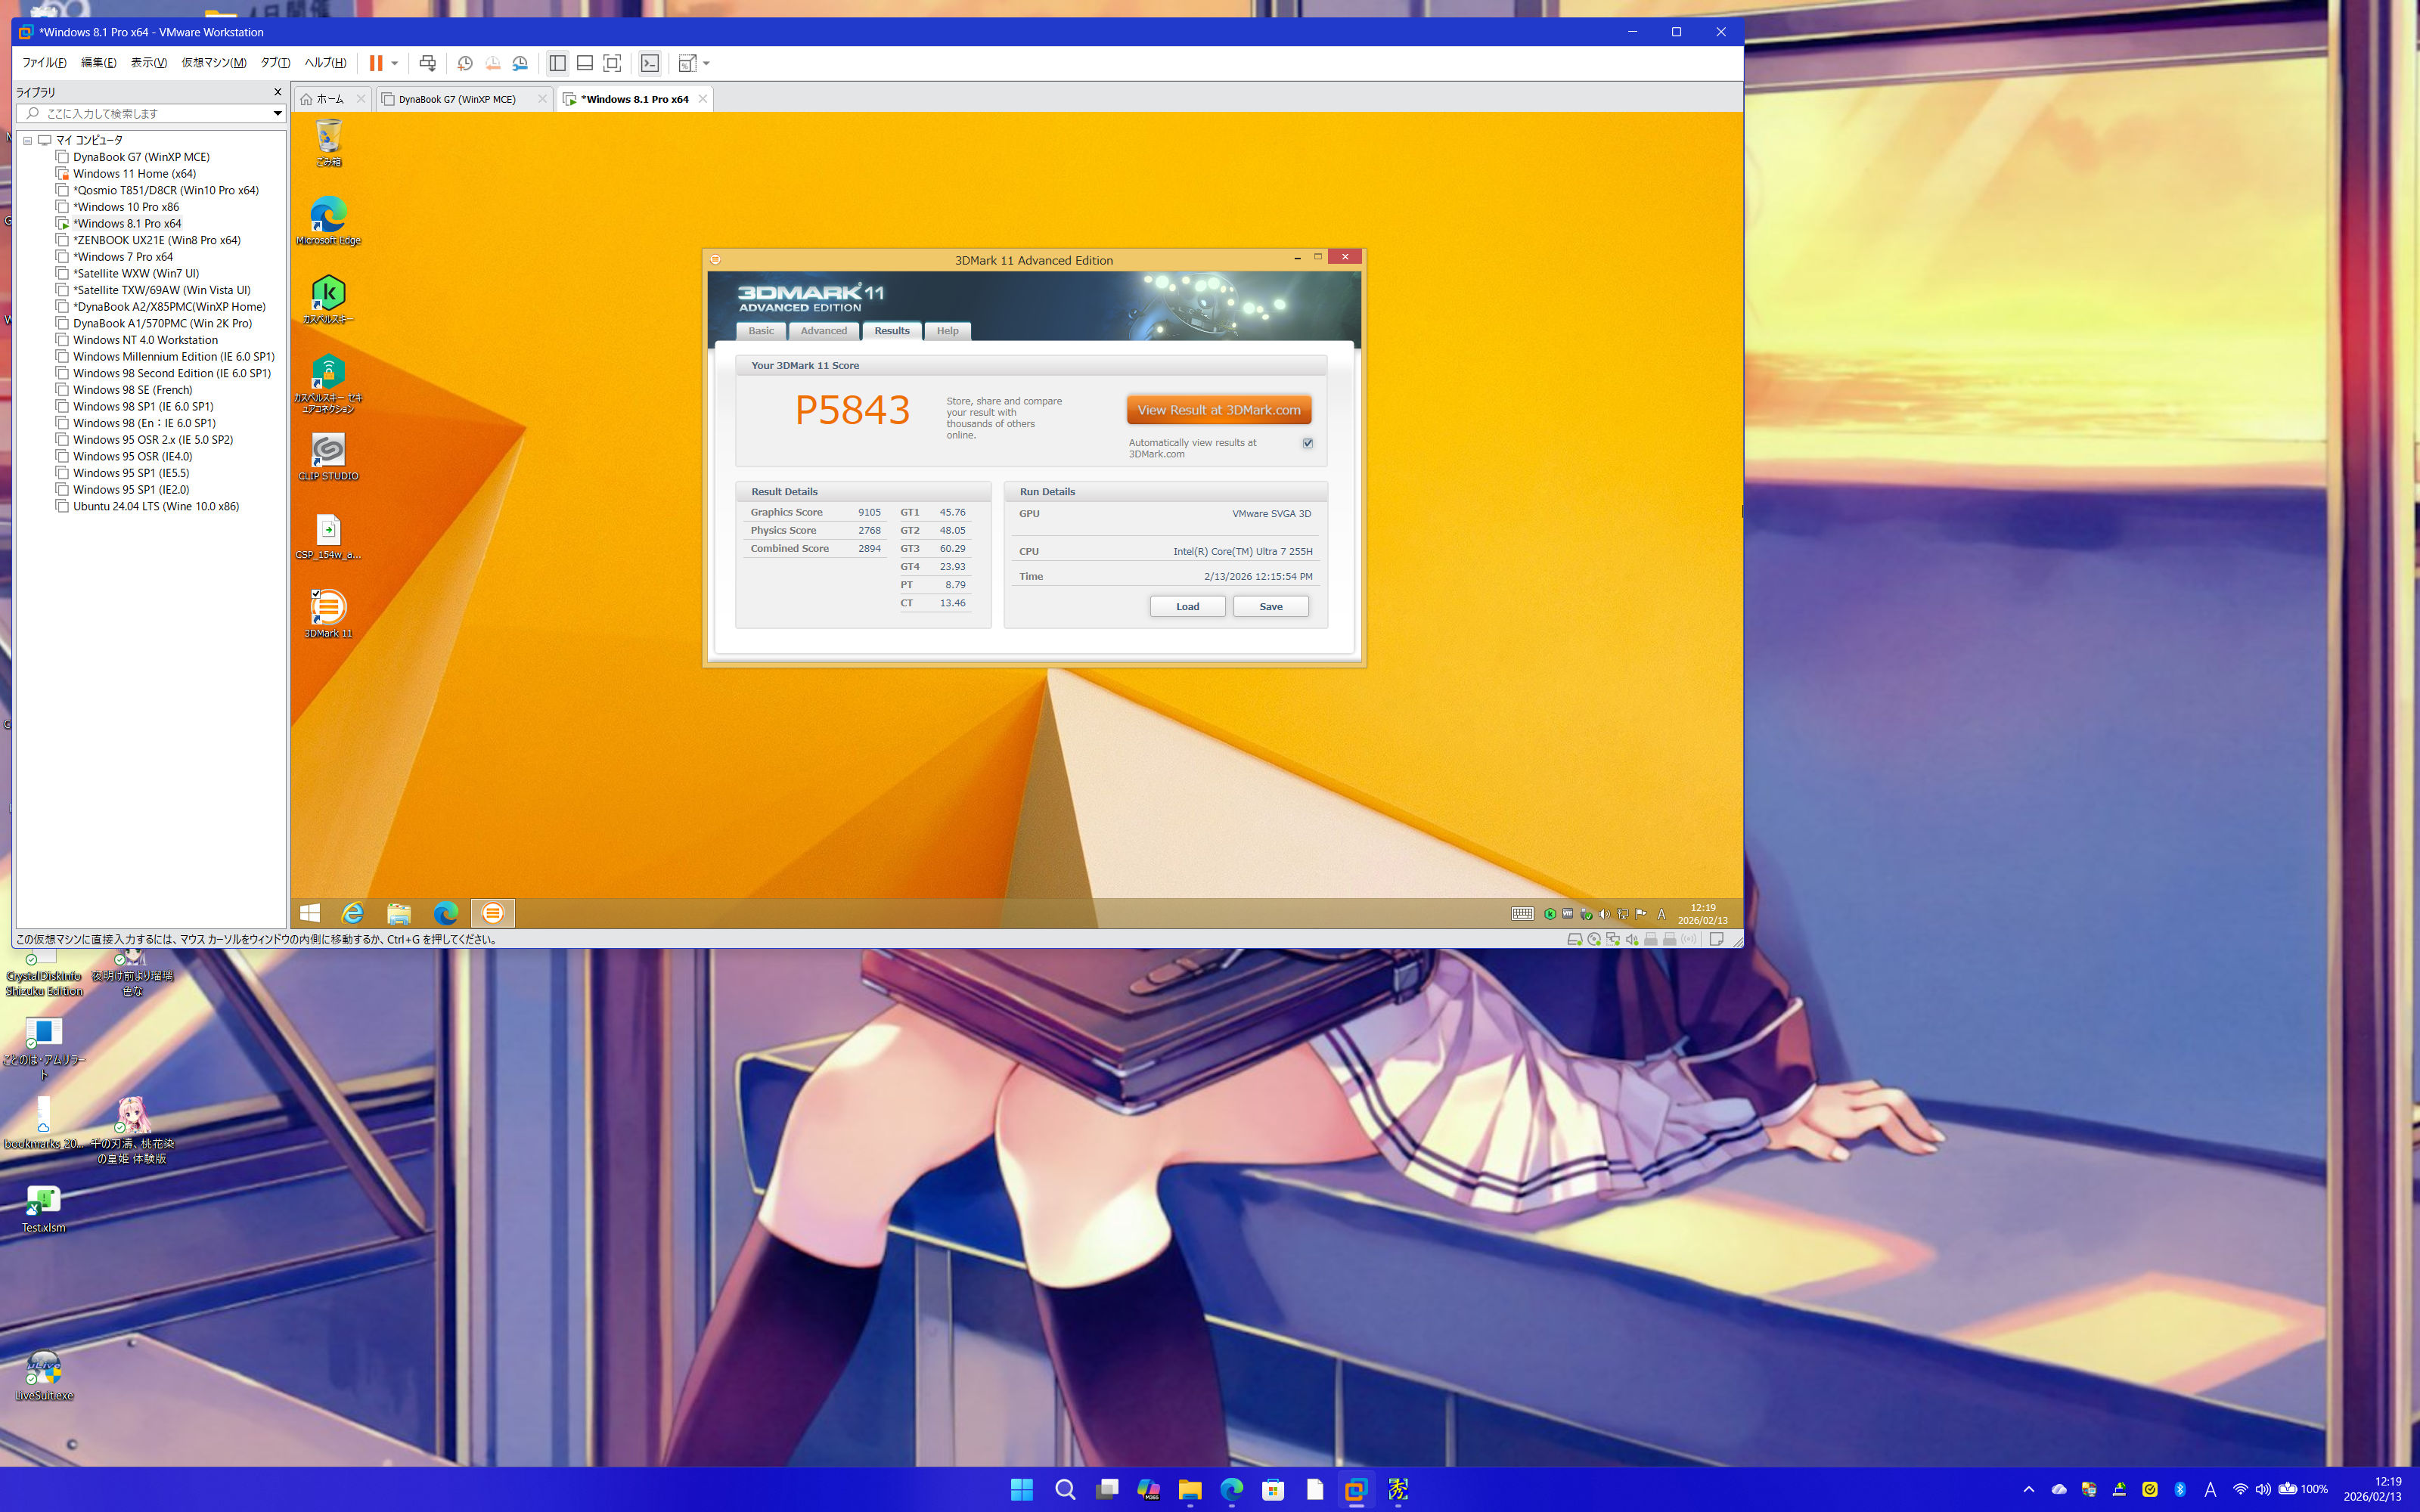
Task: Take a snapshot using clock-plus icon
Action: pyautogui.click(x=465, y=63)
